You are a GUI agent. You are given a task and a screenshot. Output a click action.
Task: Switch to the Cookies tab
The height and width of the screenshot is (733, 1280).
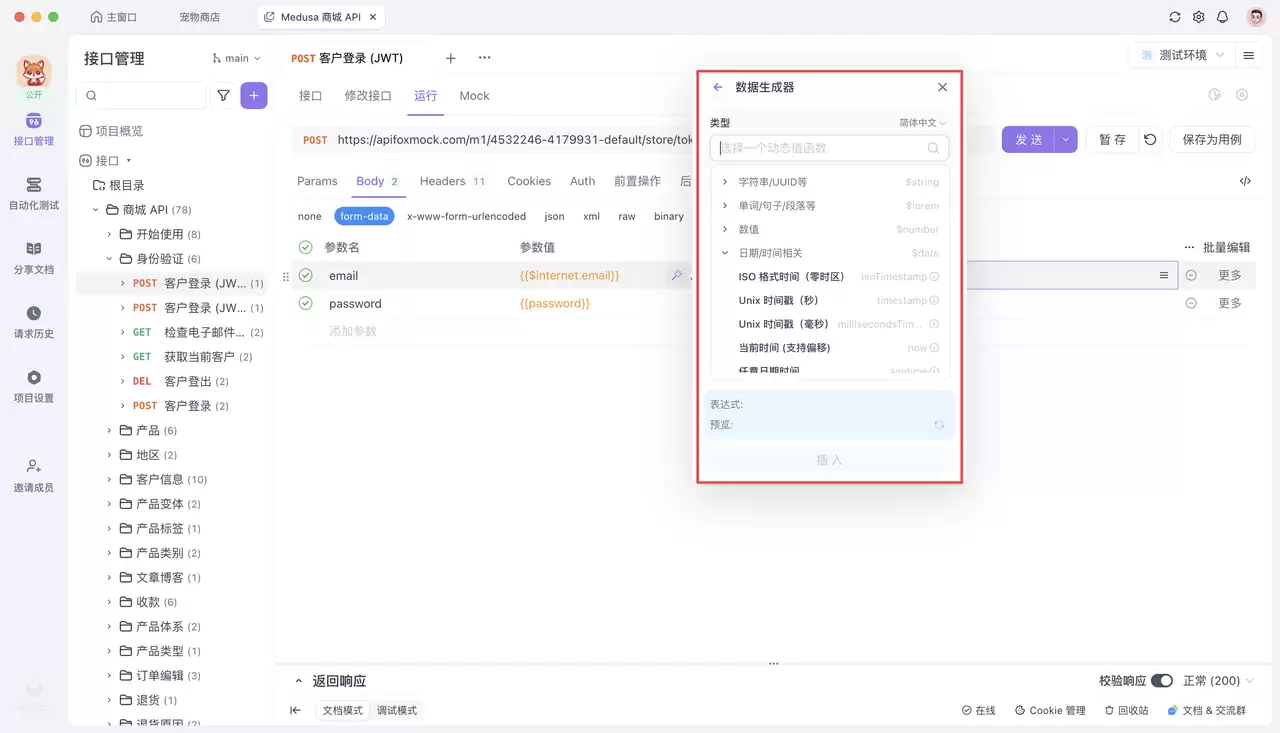[529, 181]
